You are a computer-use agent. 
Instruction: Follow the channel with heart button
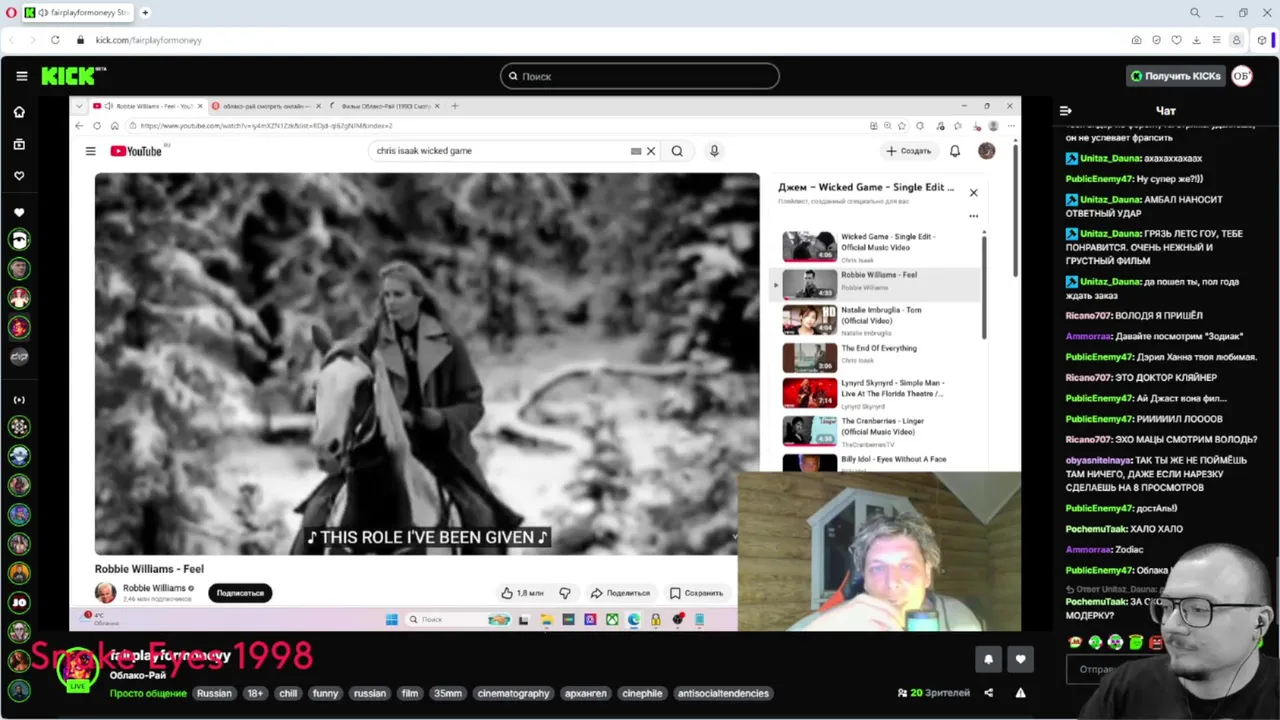[1020, 659]
